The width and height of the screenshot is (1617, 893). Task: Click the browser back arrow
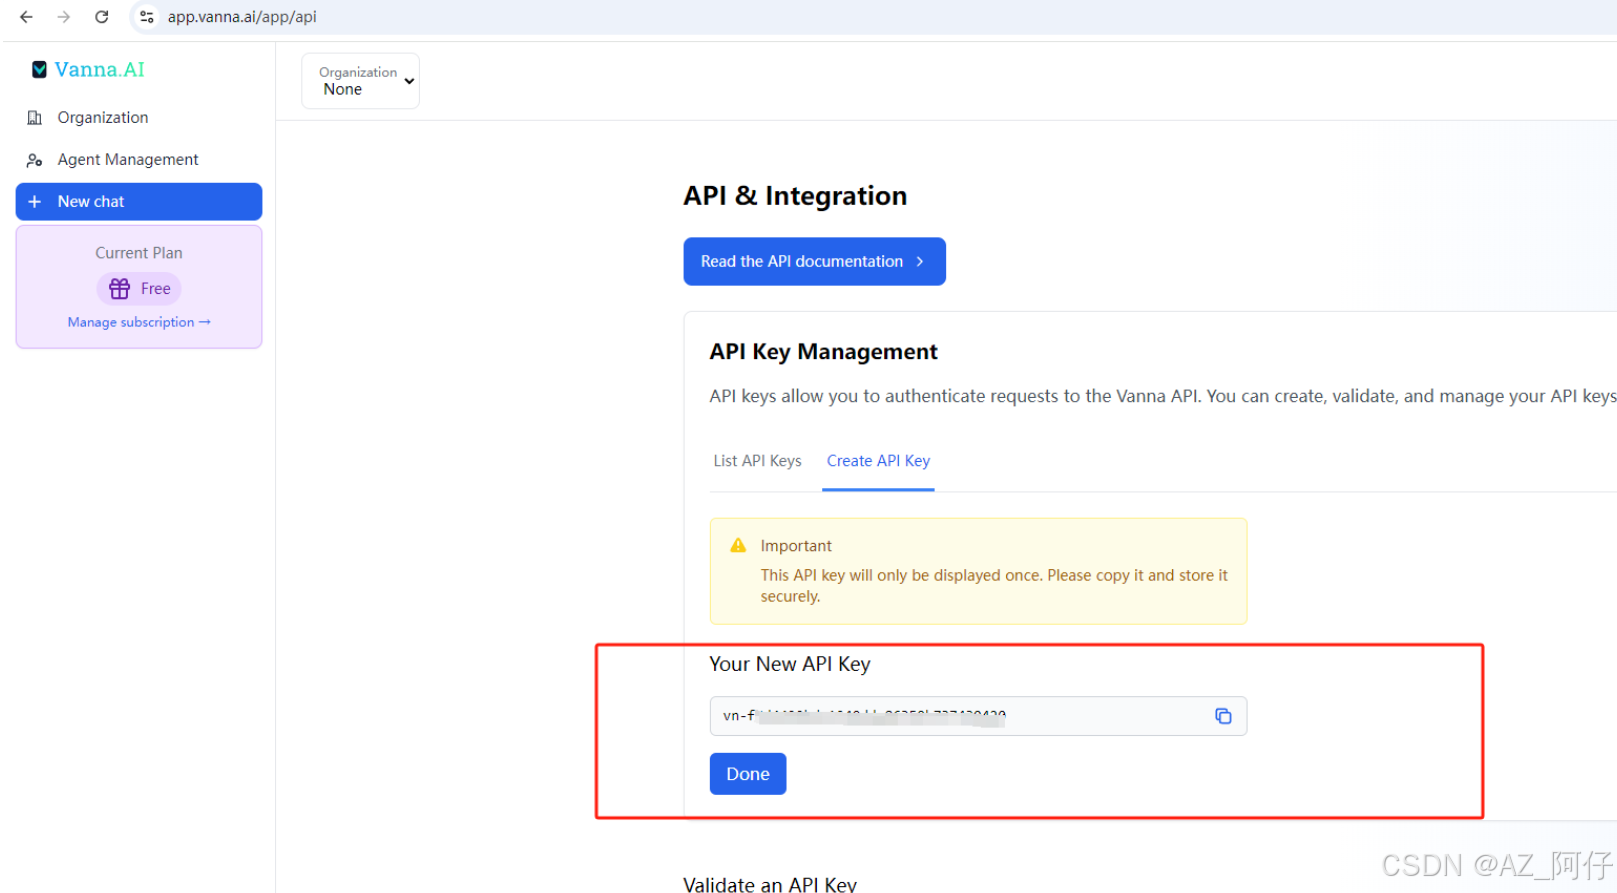click(26, 17)
